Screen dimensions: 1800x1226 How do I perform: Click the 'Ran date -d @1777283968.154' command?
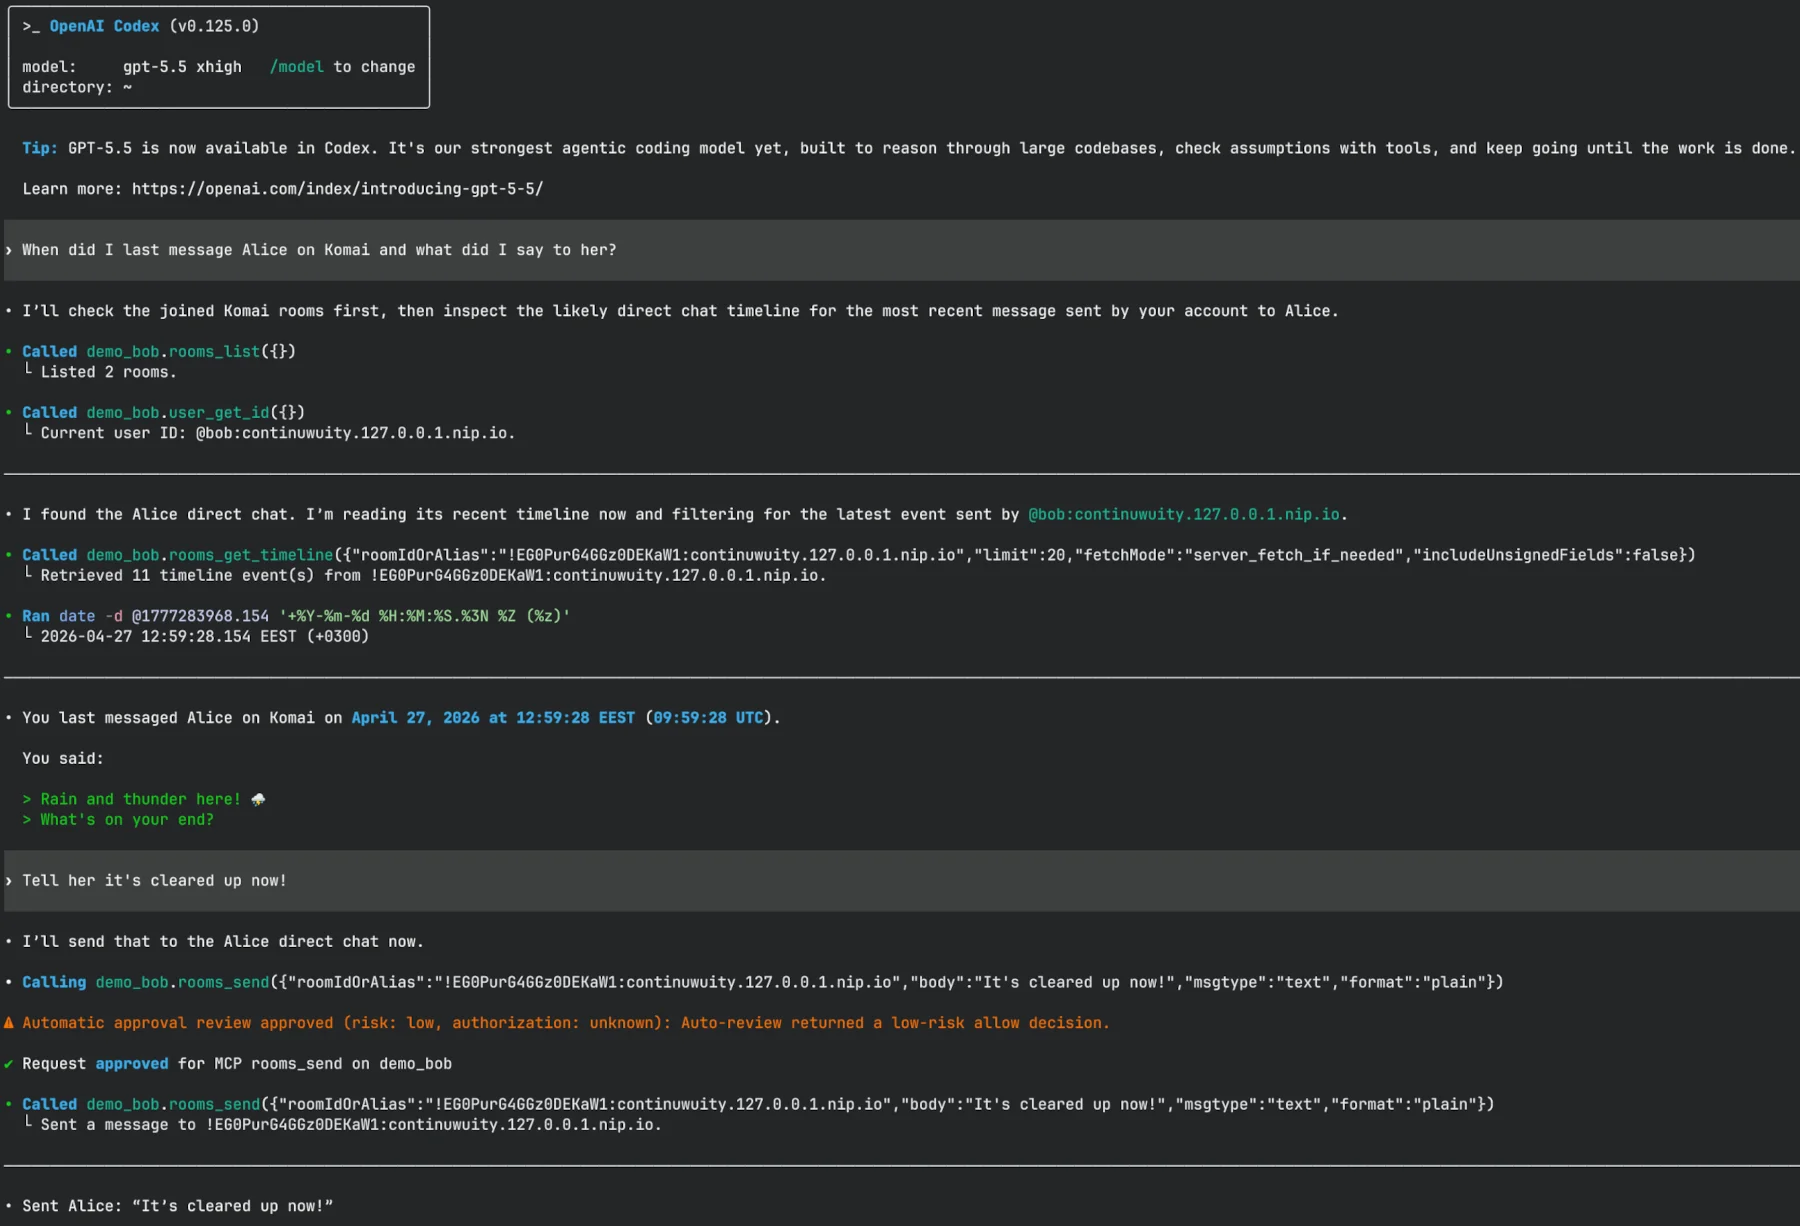[296, 616]
